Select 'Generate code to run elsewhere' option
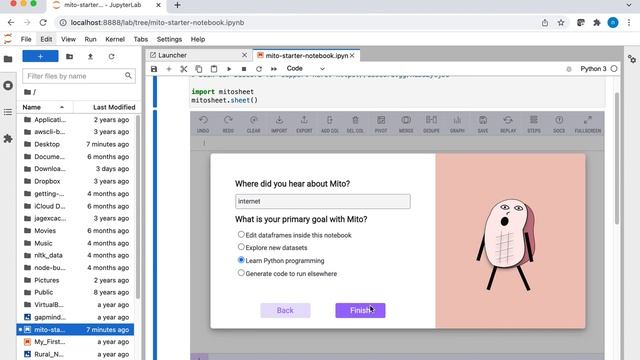This screenshot has width=640, height=360. pos(241,273)
